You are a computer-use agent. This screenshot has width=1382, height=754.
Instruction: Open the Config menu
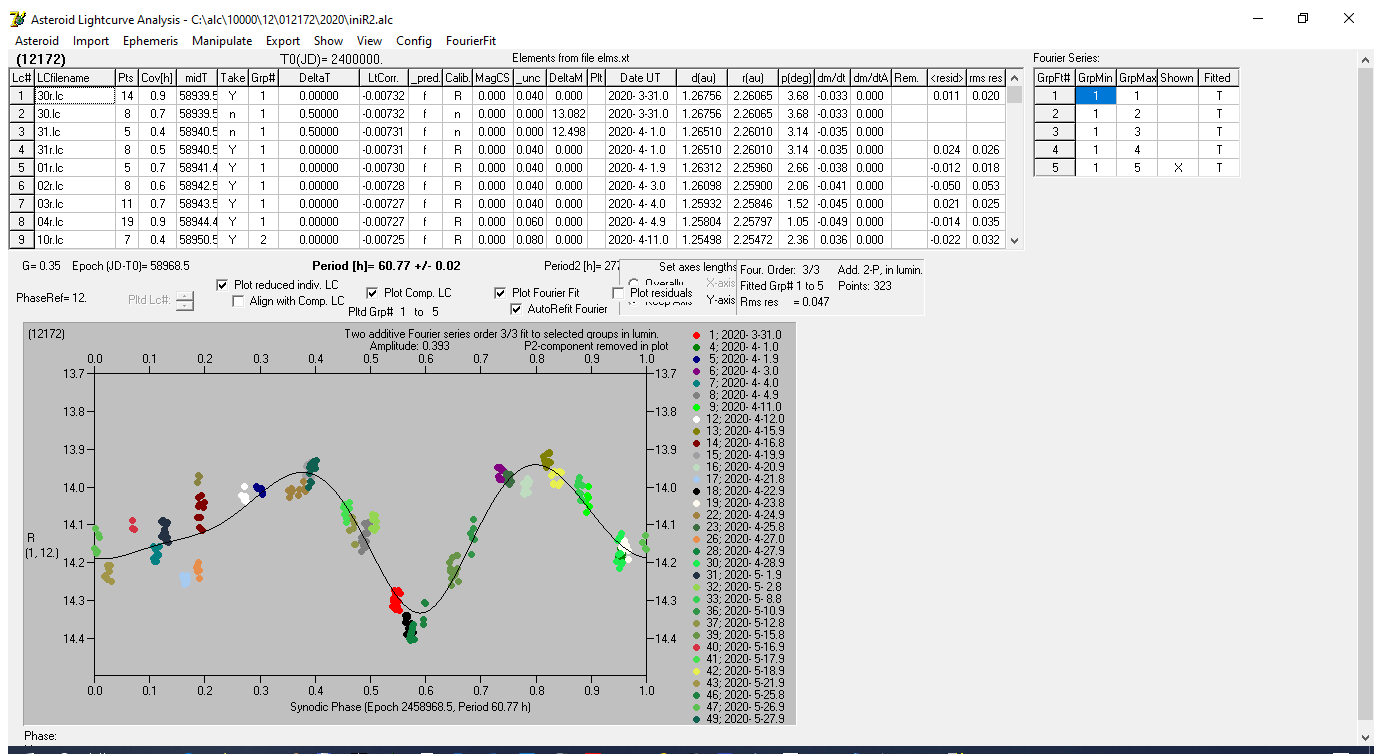point(414,41)
